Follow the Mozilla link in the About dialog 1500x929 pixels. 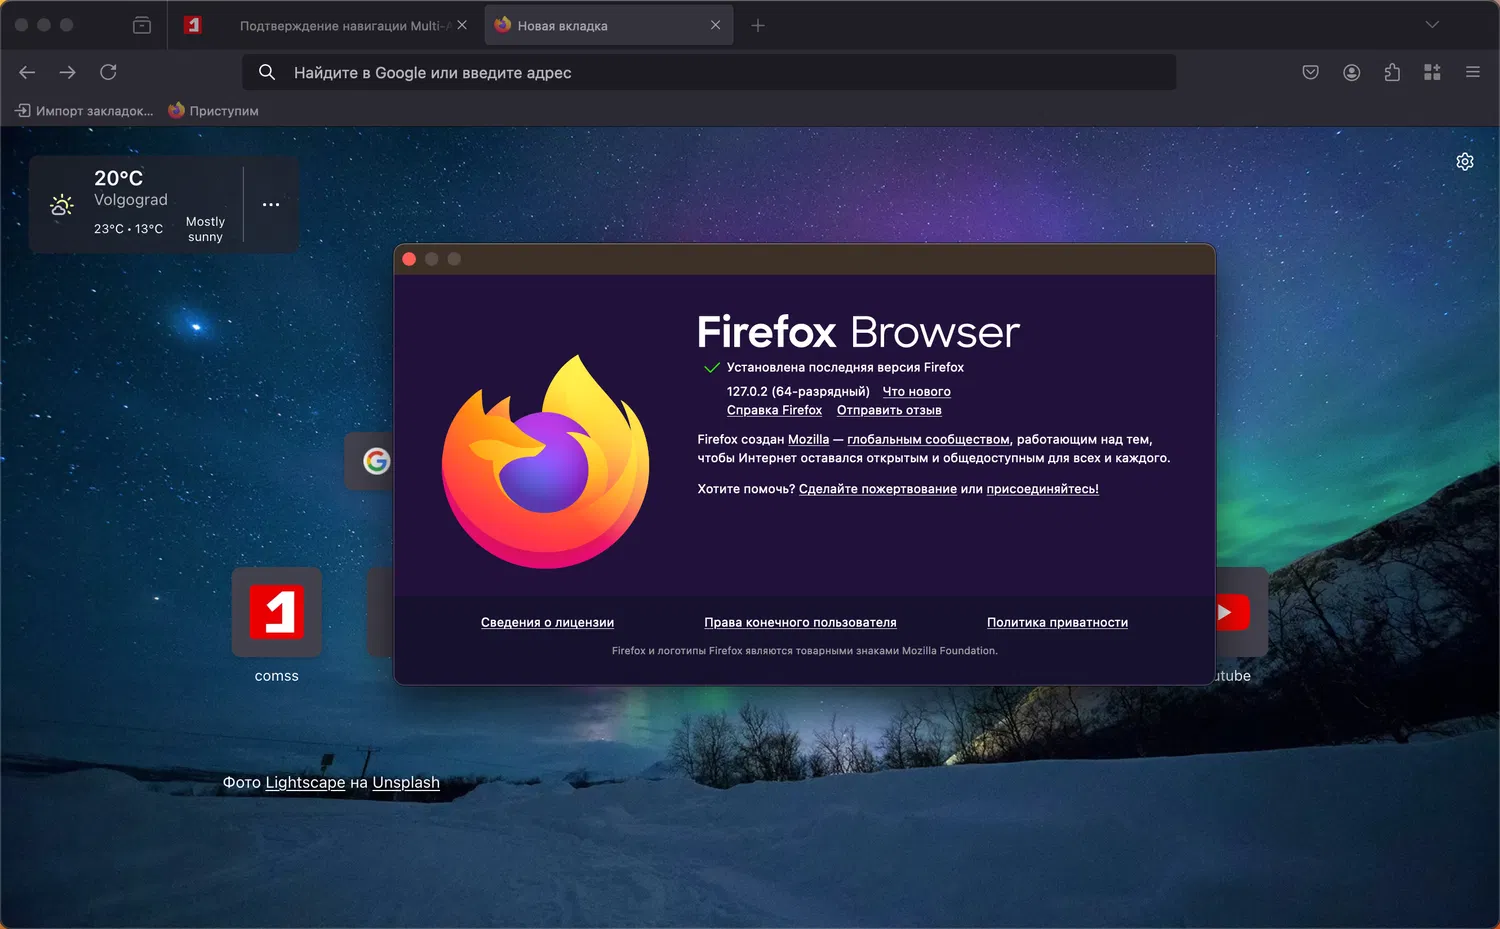coord(808,439)
